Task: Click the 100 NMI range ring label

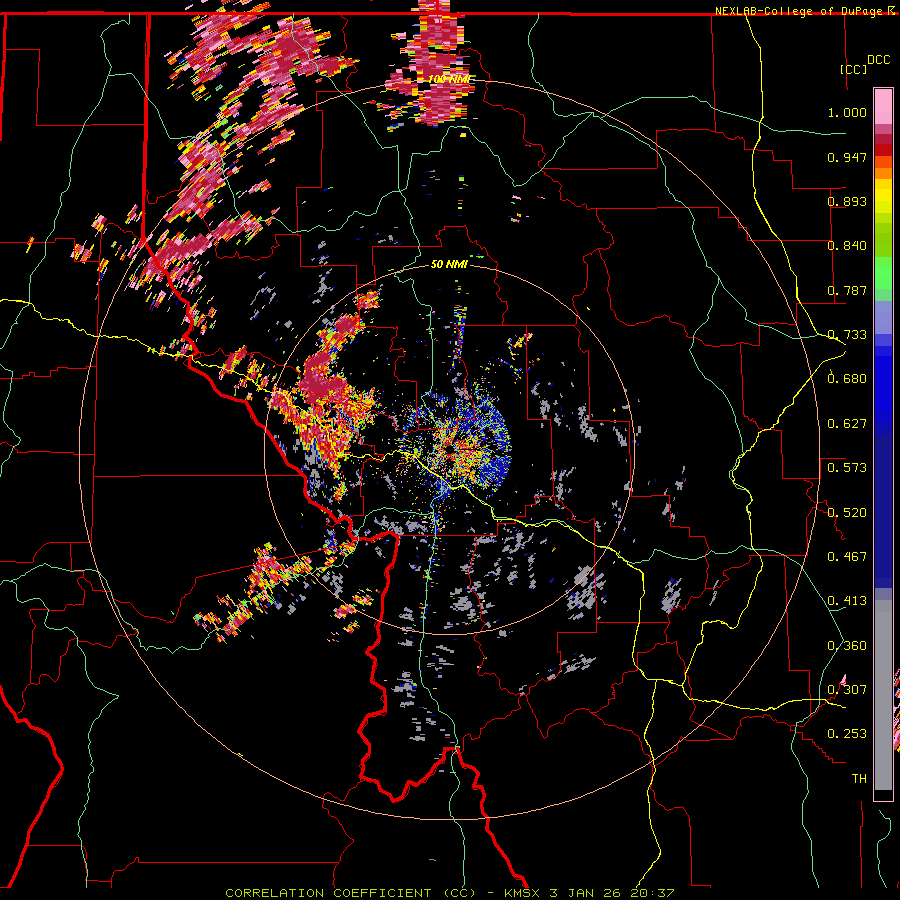Action: [x=451, y=79]
